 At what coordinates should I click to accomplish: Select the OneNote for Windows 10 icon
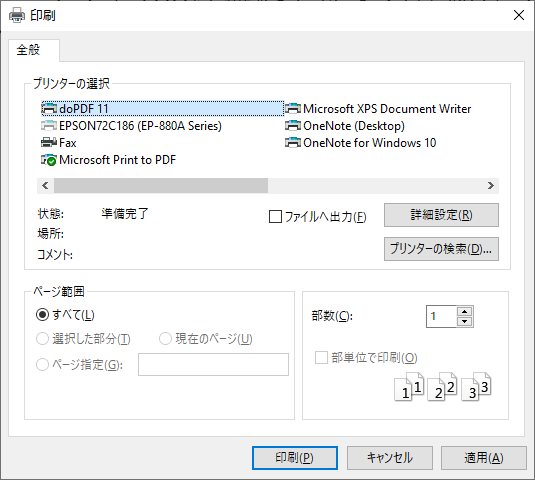[x=293, y=143]
